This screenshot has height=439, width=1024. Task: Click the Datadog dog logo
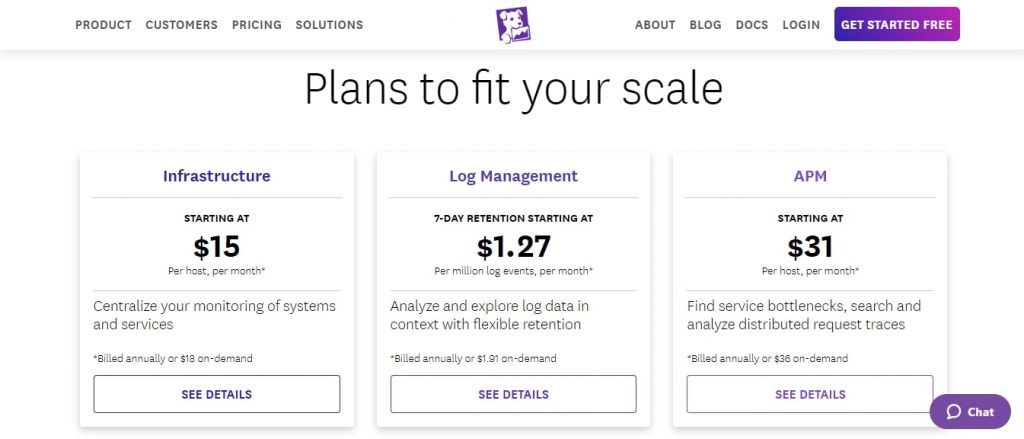tap(513, 25)
